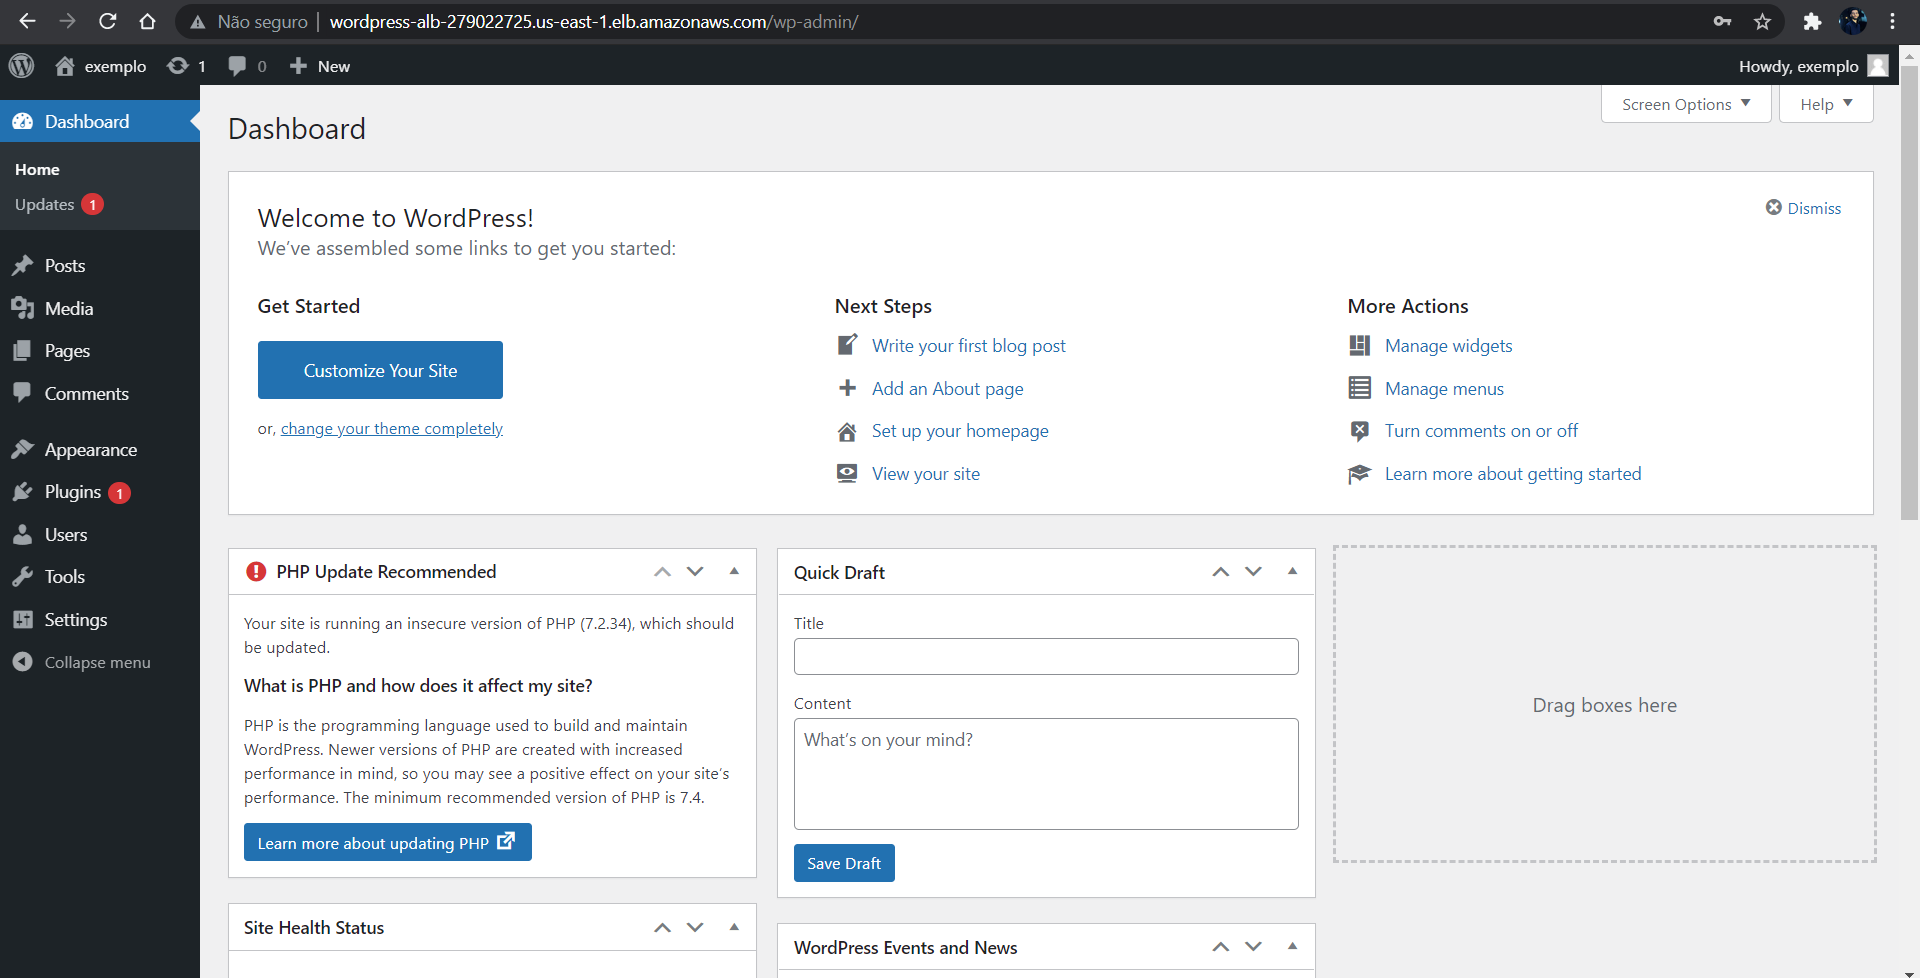This screenshot has height=978, width=1920.
Task: Click the Save Draft button
Action: click(x=844, y=863)
